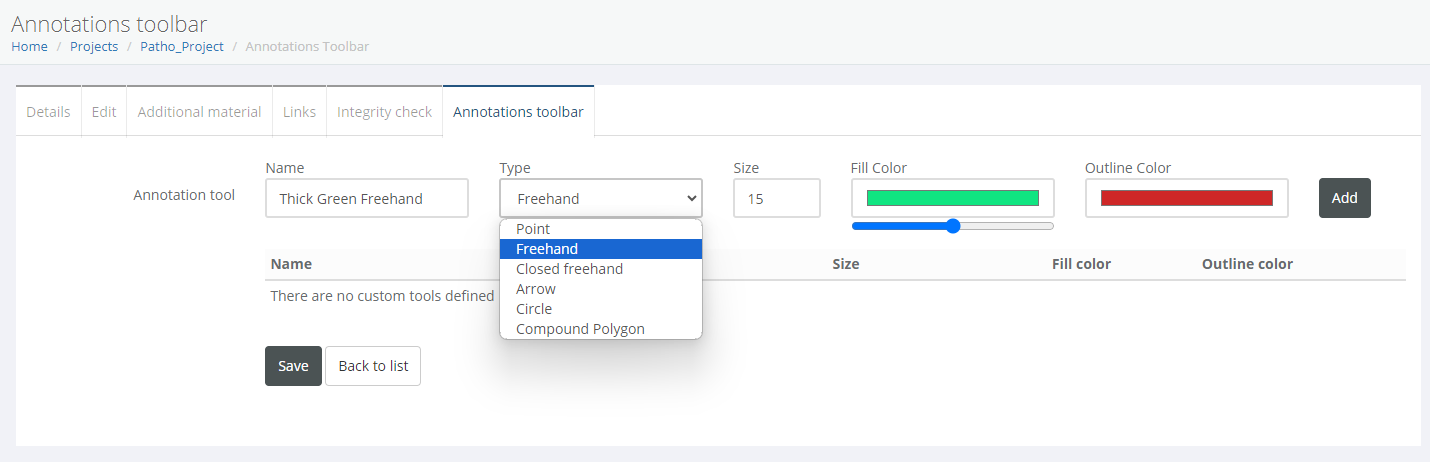This screenshot has height=462, width=1430.
Task: Click the Size input field
Action: pyautogui.click(x=776, y=198)
